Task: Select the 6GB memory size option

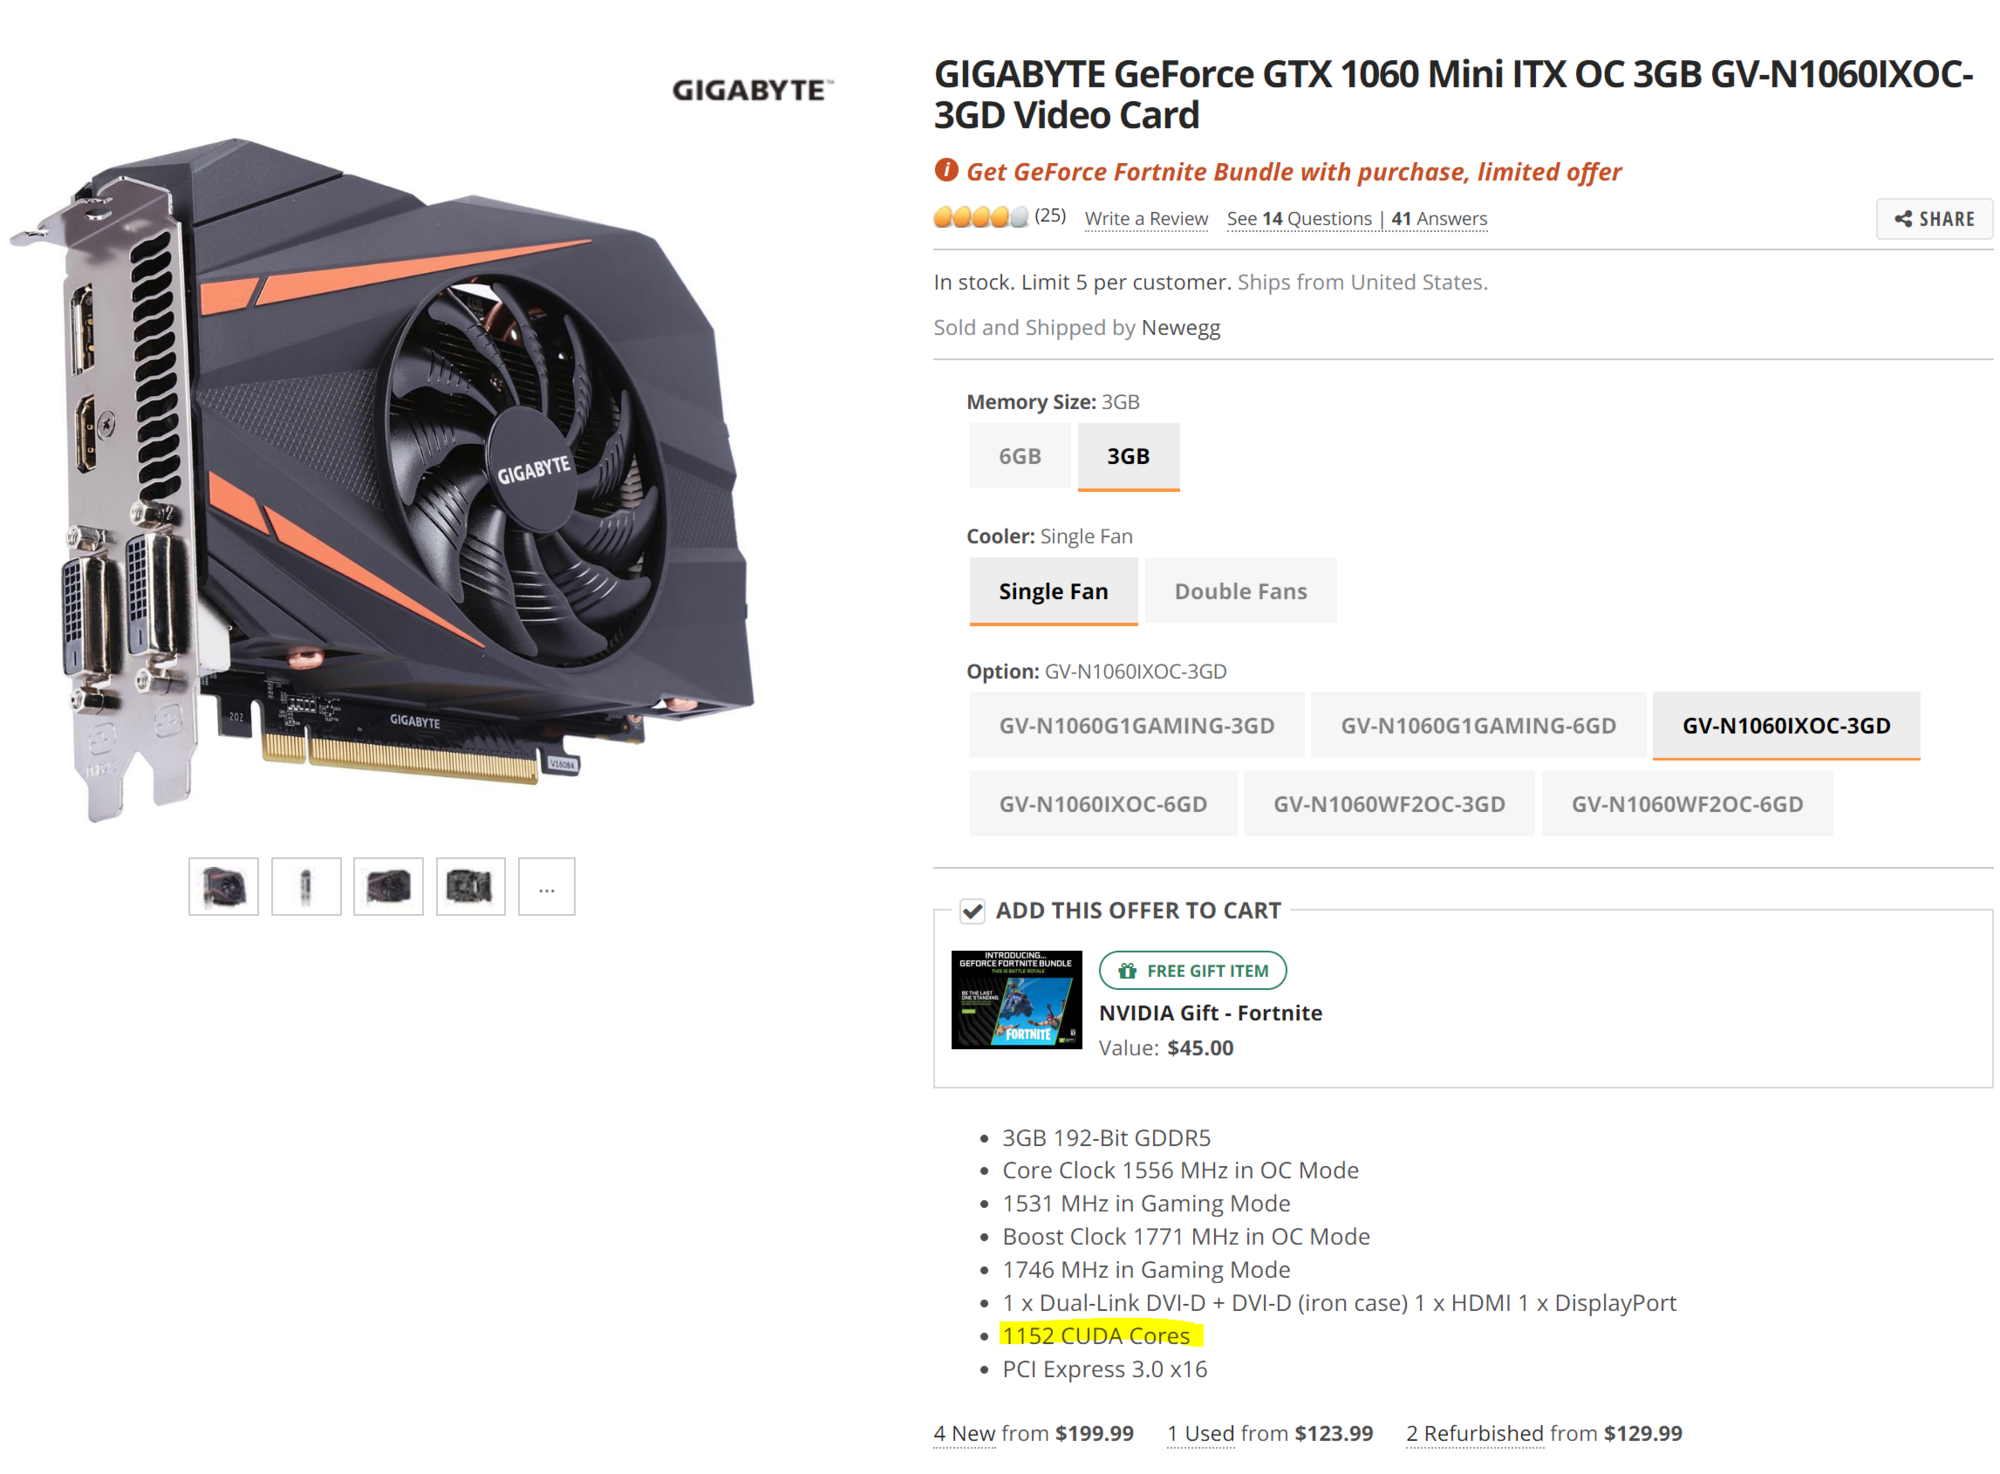Action: coord(1020,456)
